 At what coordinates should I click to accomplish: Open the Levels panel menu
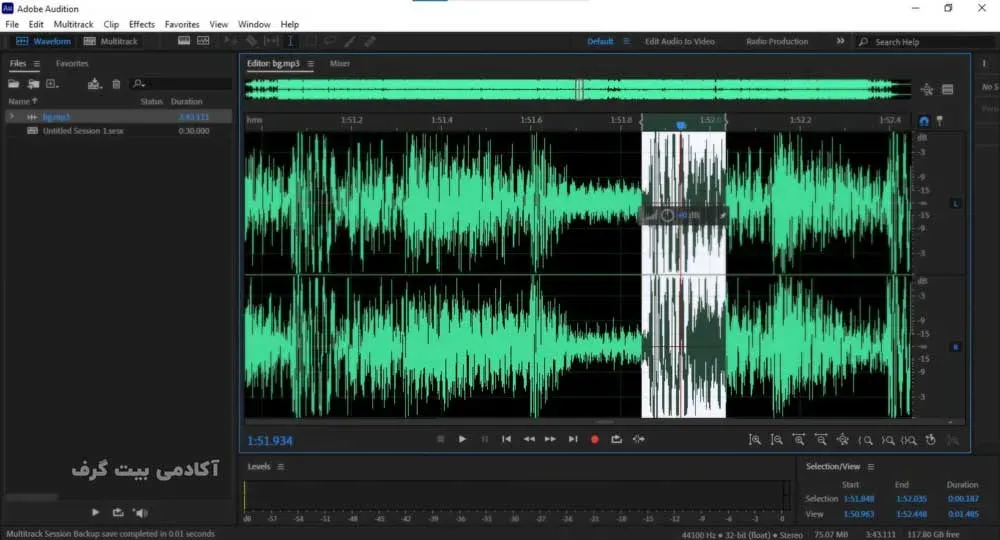point(281,467)
